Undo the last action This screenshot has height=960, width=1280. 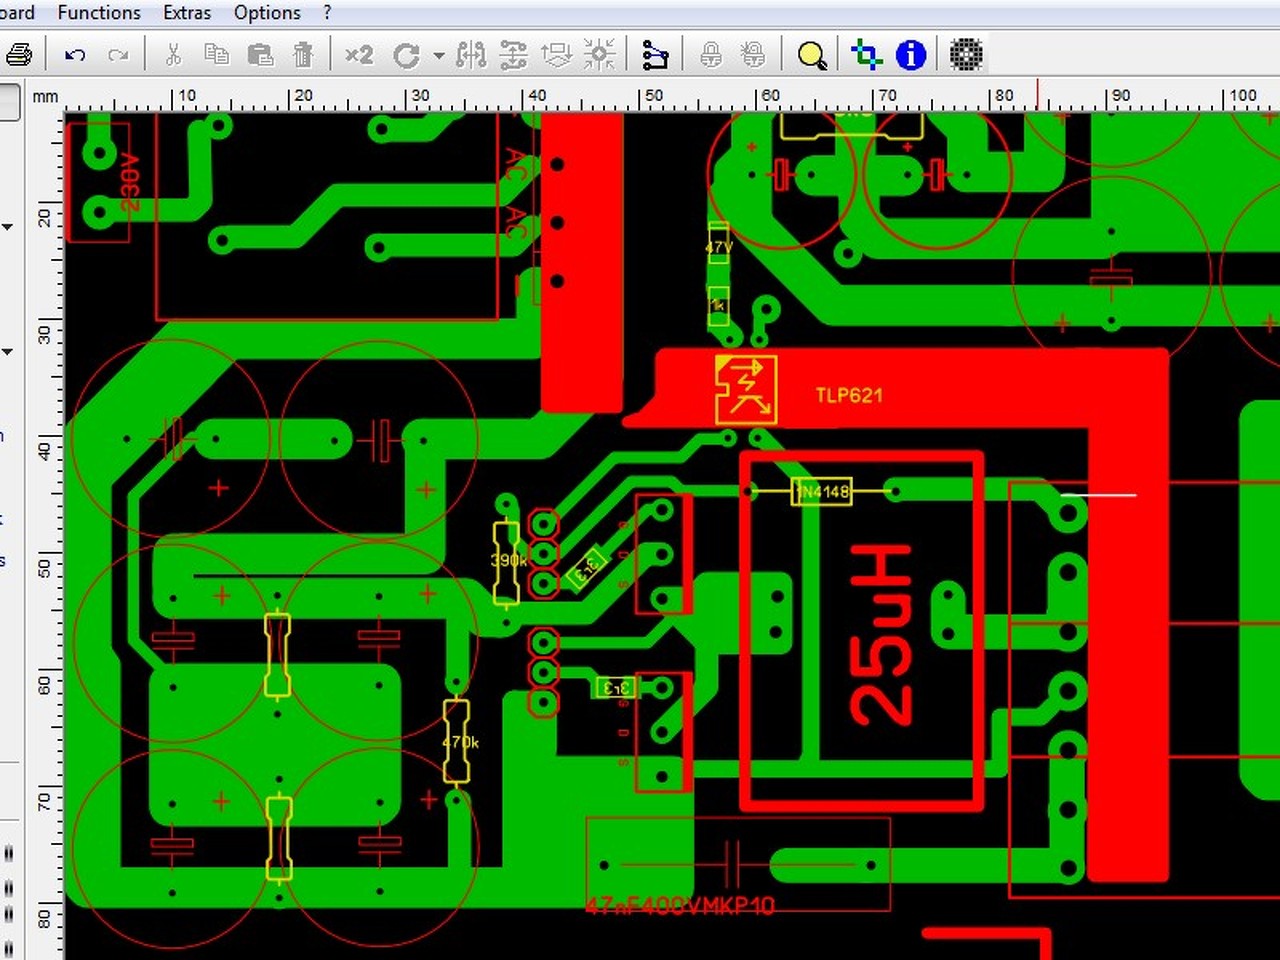click(75, 55)
